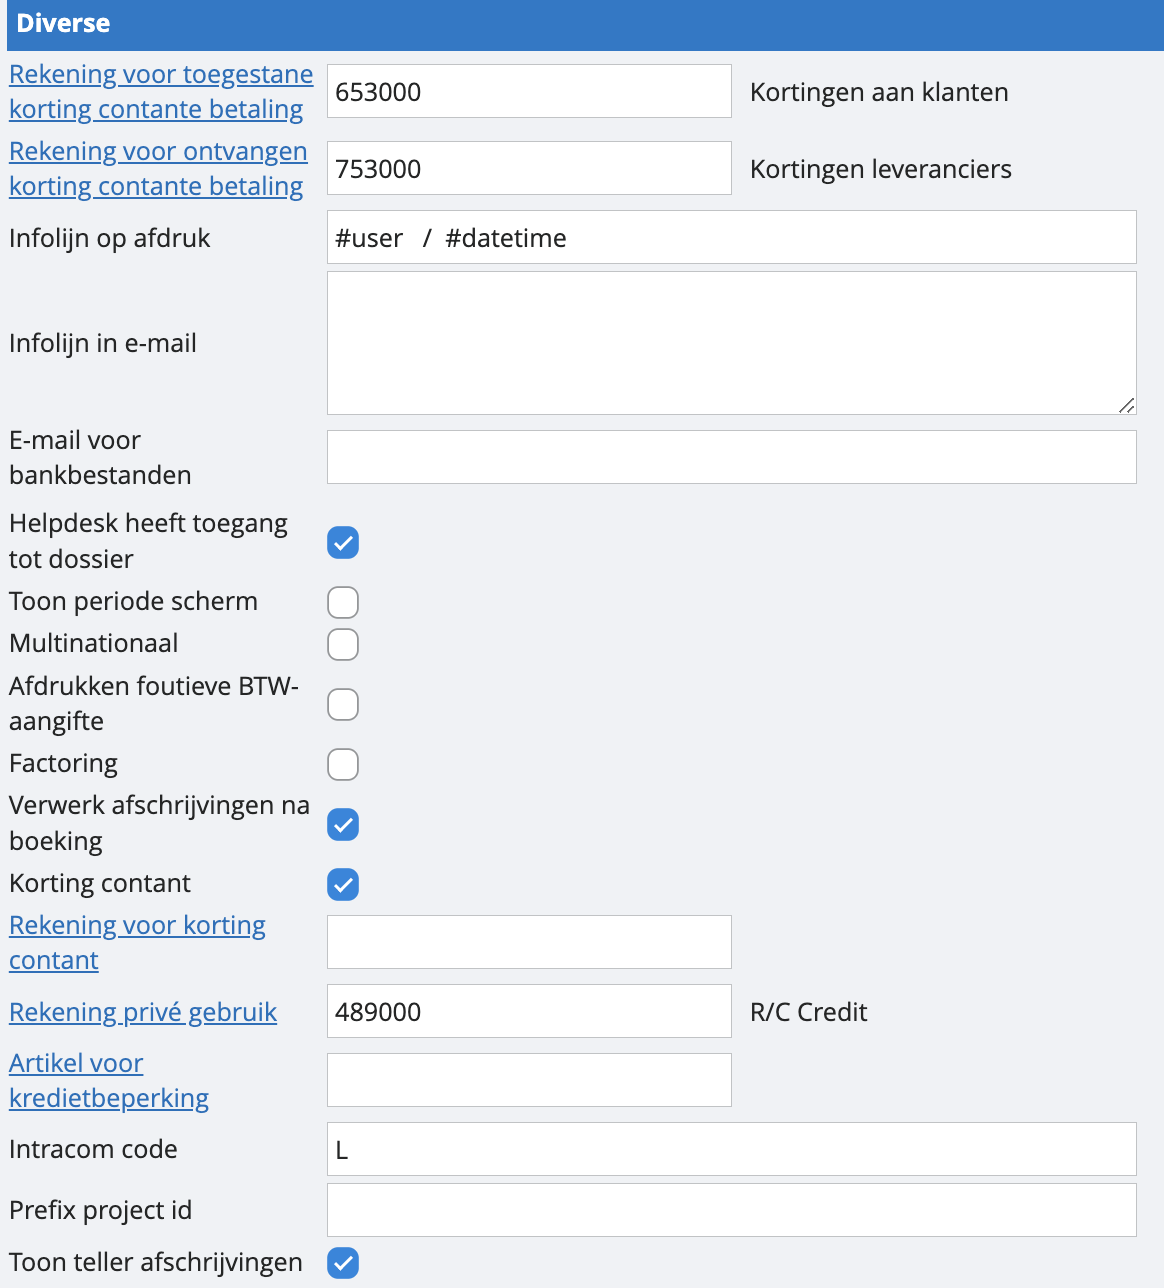1164x1288 pixels.
Task: Uncheck Toon teller afschrijvingen
Action: point(343,1263)
